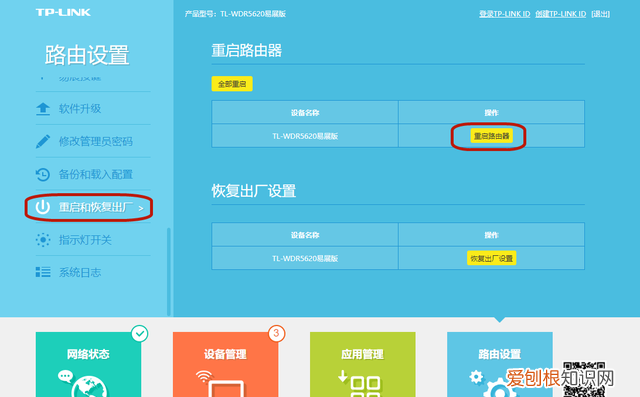The height and width of the screenshot is (397, 640).
Task: Click the product model text at top
Action: click(235, 14)
